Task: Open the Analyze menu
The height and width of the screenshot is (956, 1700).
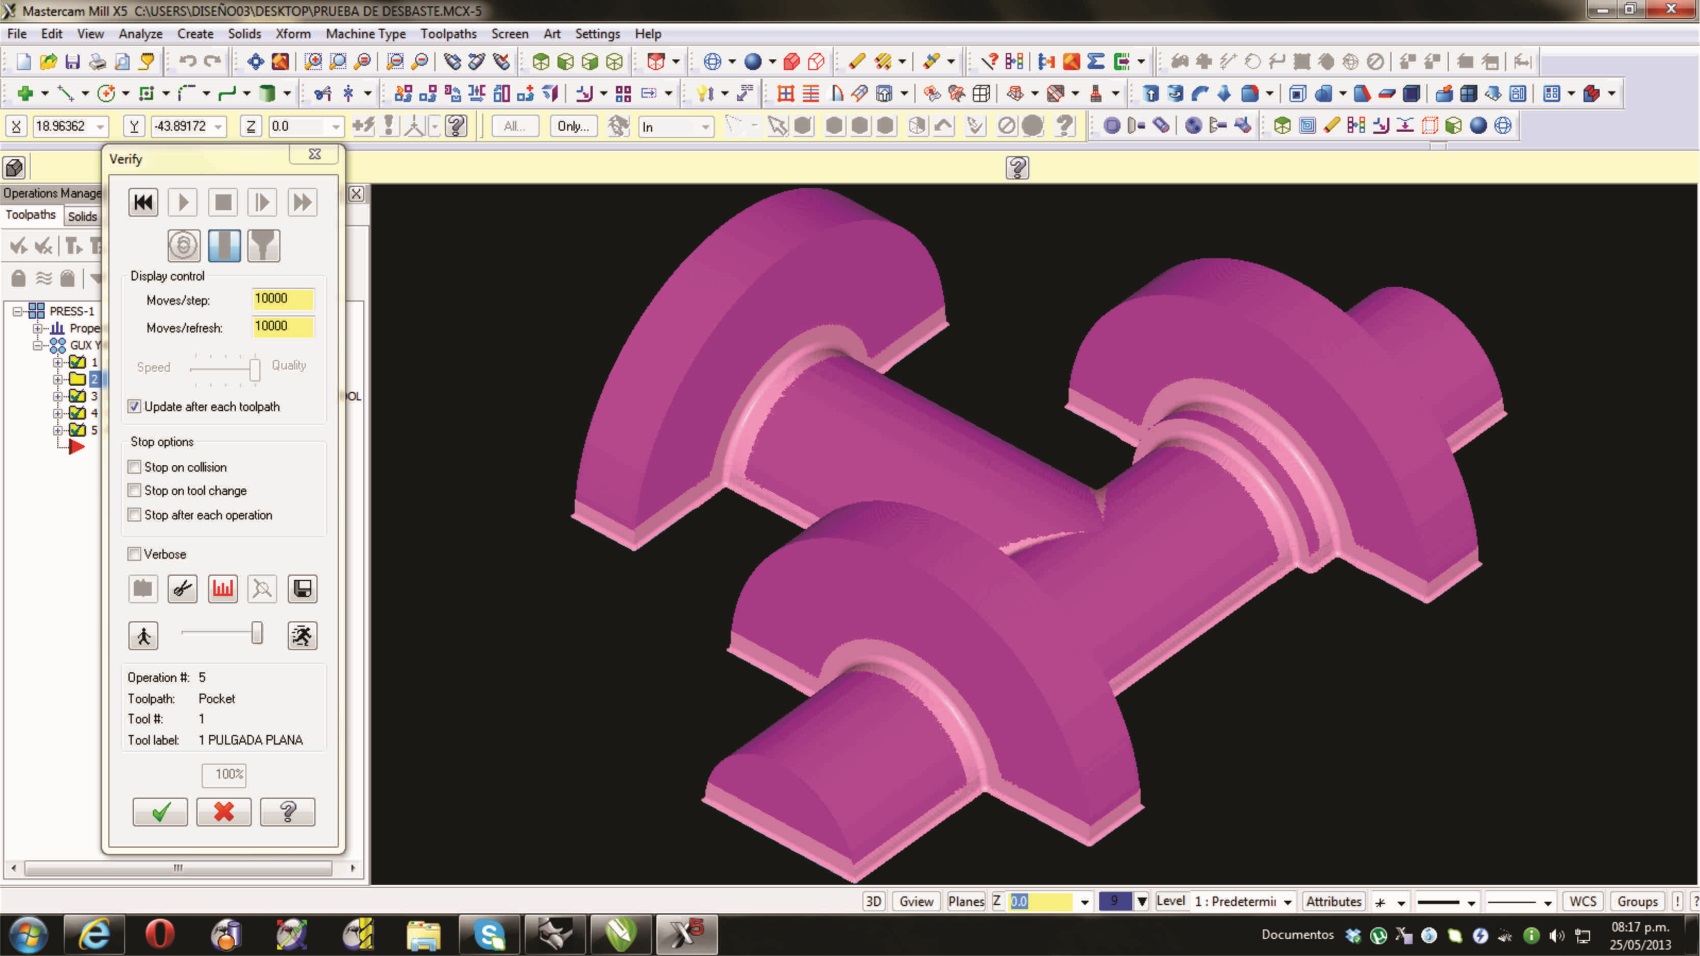Action: pyautogui.click(x=140, y=33)
